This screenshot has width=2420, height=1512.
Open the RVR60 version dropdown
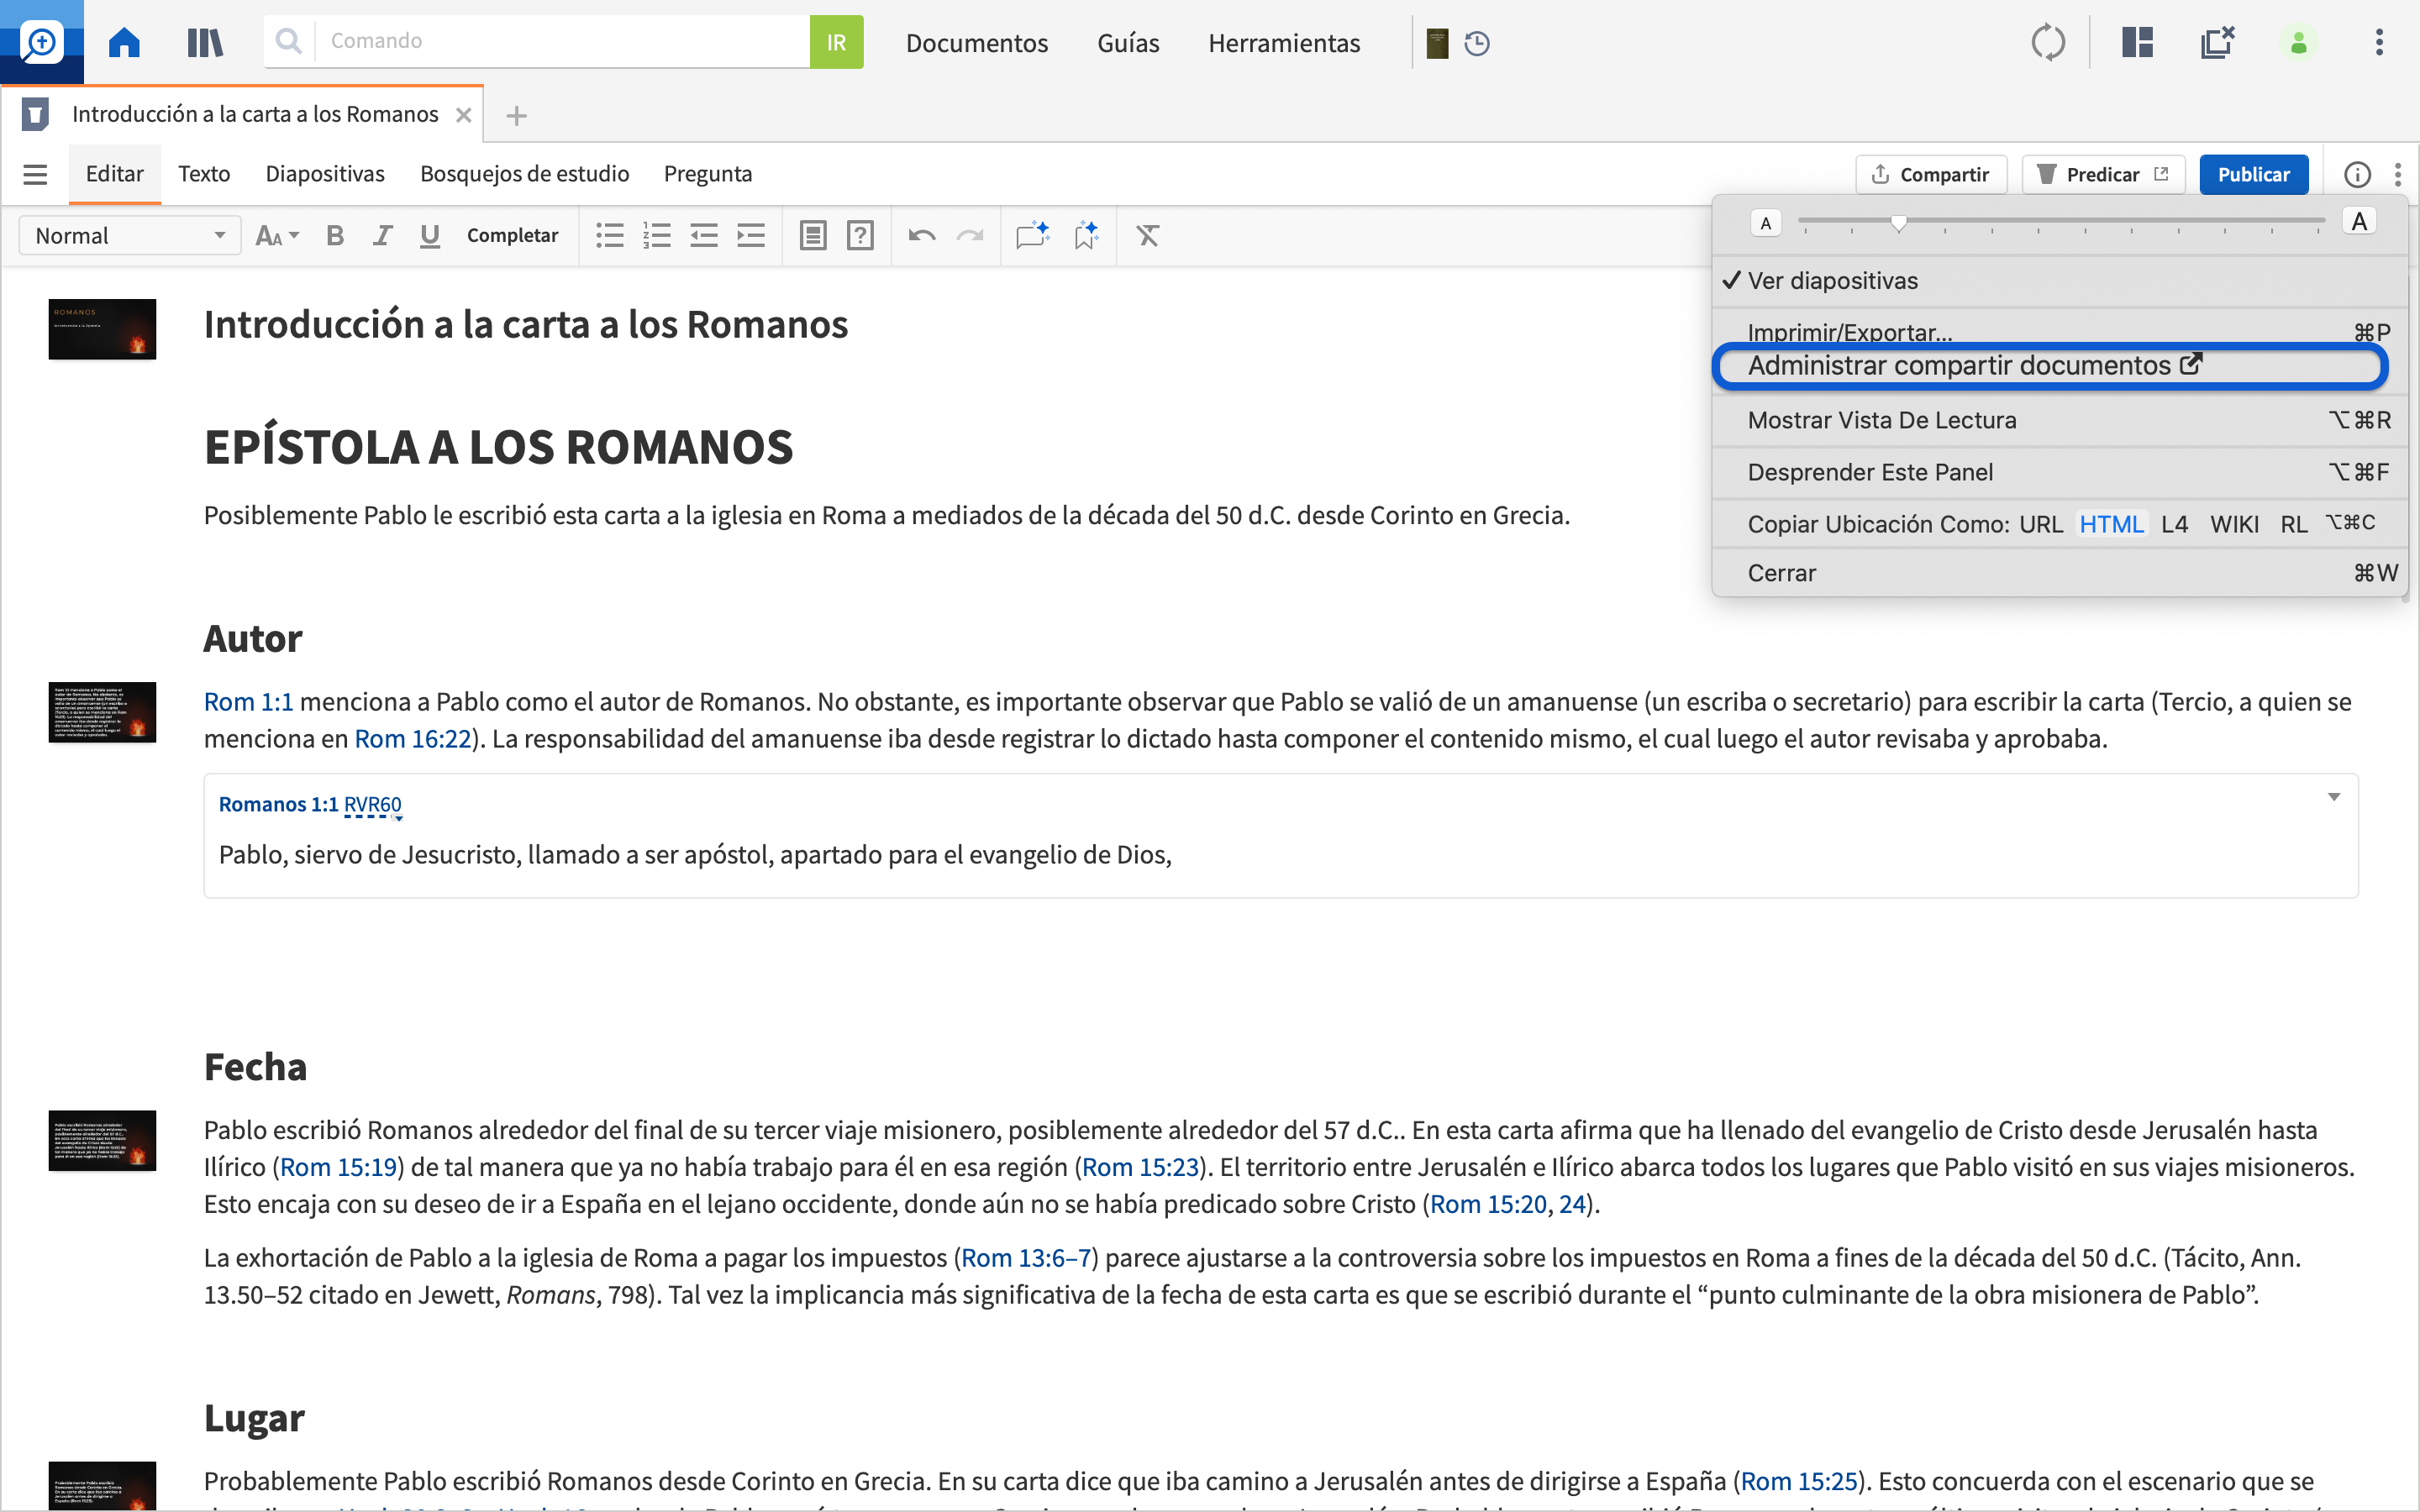373,805
